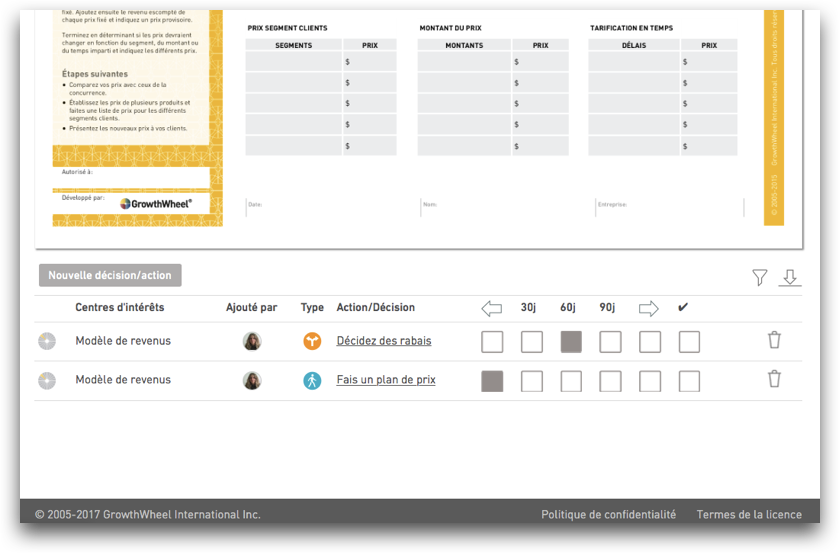This screenshot has width=840, height=553.
Task: Click first SEGMENTS cell in Prix segment clients
Action: pyautogui.click(x=294, y=62)
